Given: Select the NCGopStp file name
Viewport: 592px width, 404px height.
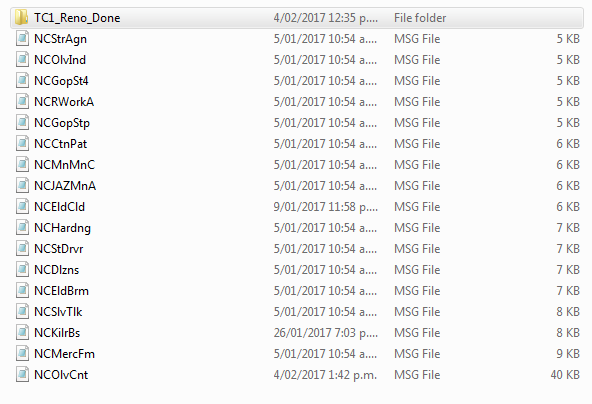Looking at the screenshot, I should [62, 123].
